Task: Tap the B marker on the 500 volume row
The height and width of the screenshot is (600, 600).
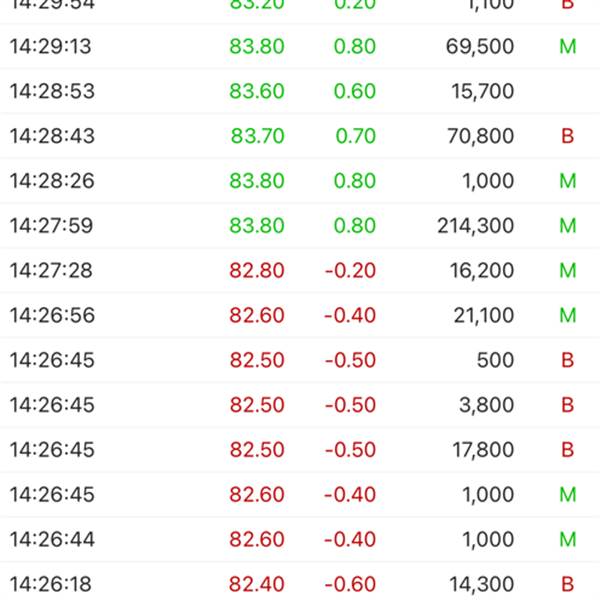Action: (x=567, y=360)
